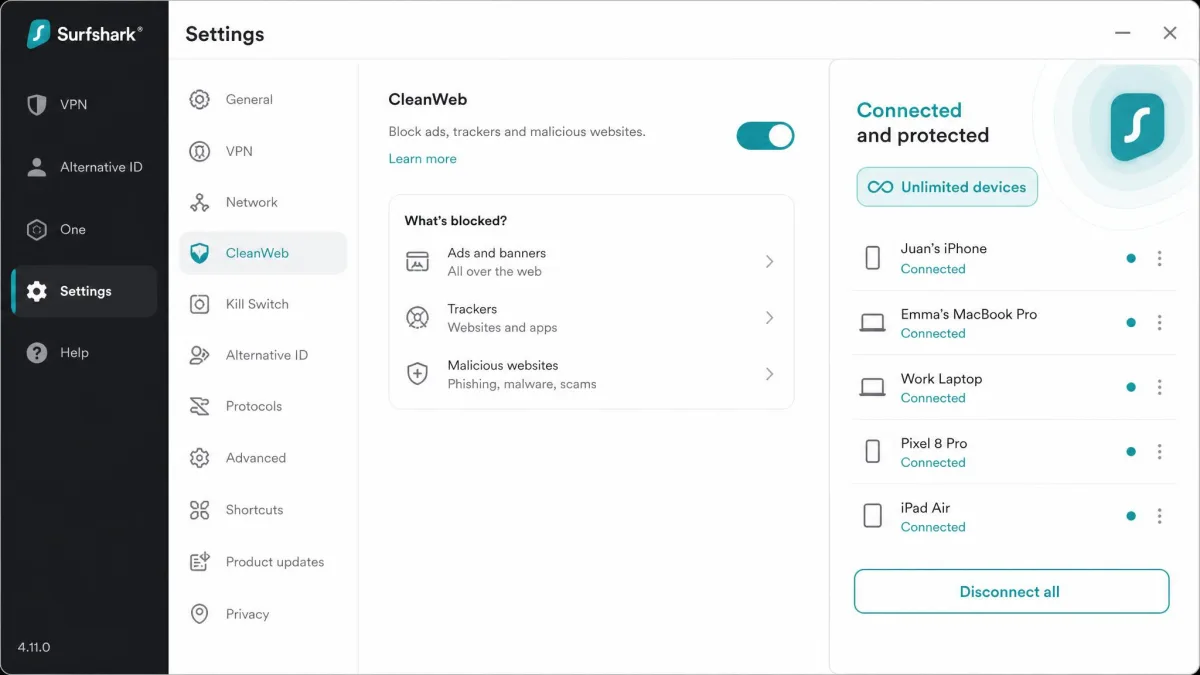Click the Trackers crosshair icon
Viewport: 1200px width, 675px height.
(x=417, y=318)
